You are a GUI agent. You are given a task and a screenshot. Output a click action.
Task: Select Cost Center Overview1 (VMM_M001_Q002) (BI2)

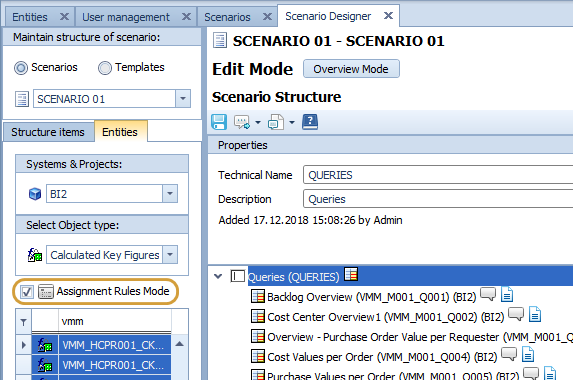[386, 317]
